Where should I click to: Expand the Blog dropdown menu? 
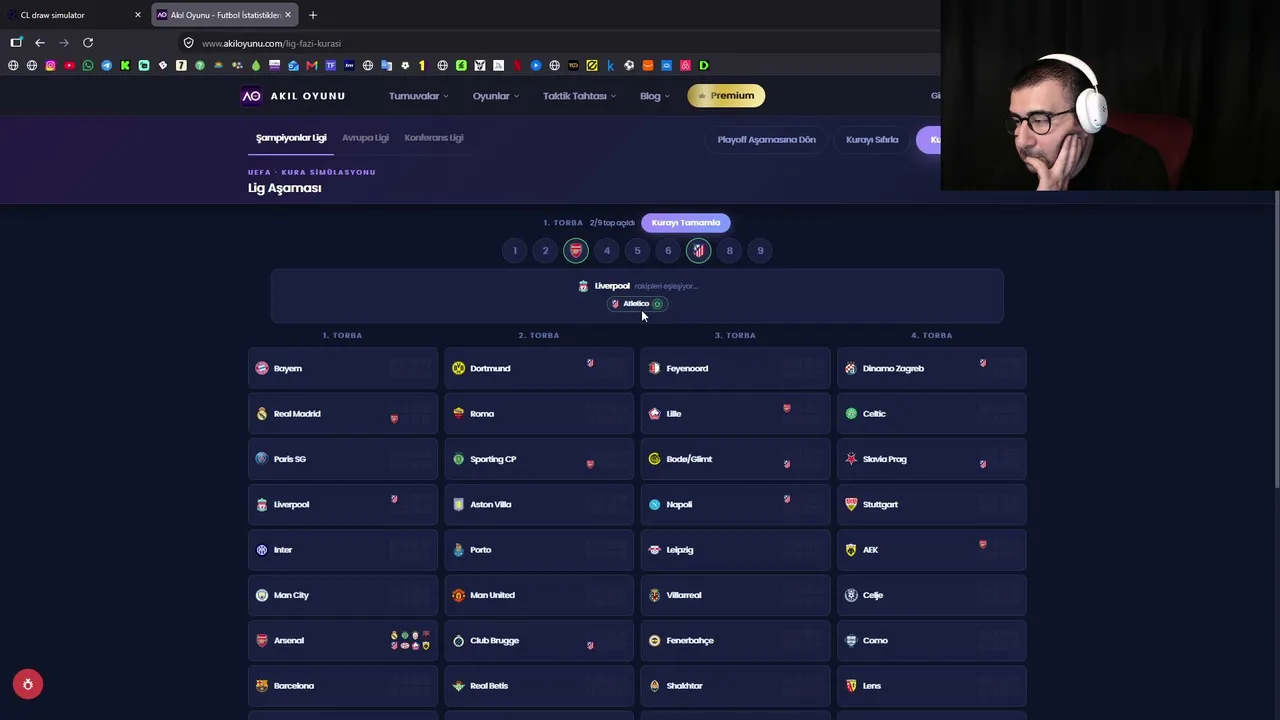tap(655, 96)
